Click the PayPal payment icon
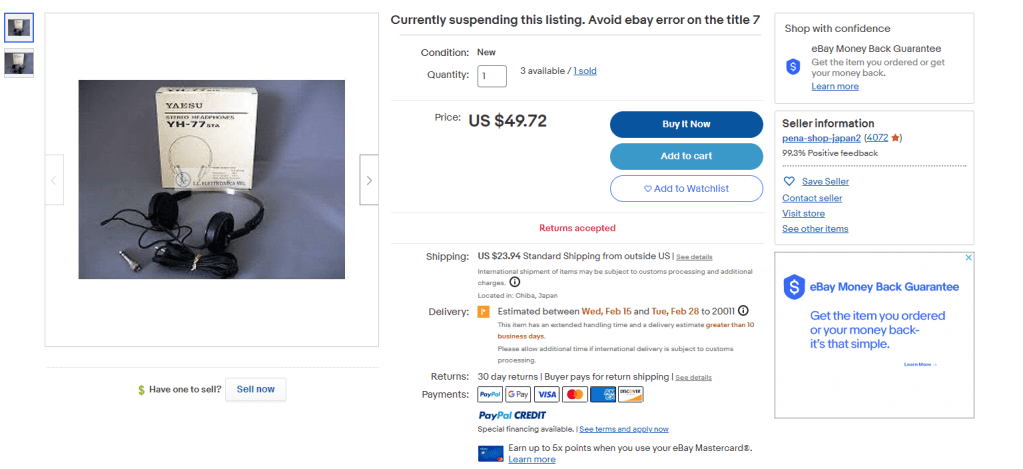This screenshot has width=1023, height=469. (490, 395)
